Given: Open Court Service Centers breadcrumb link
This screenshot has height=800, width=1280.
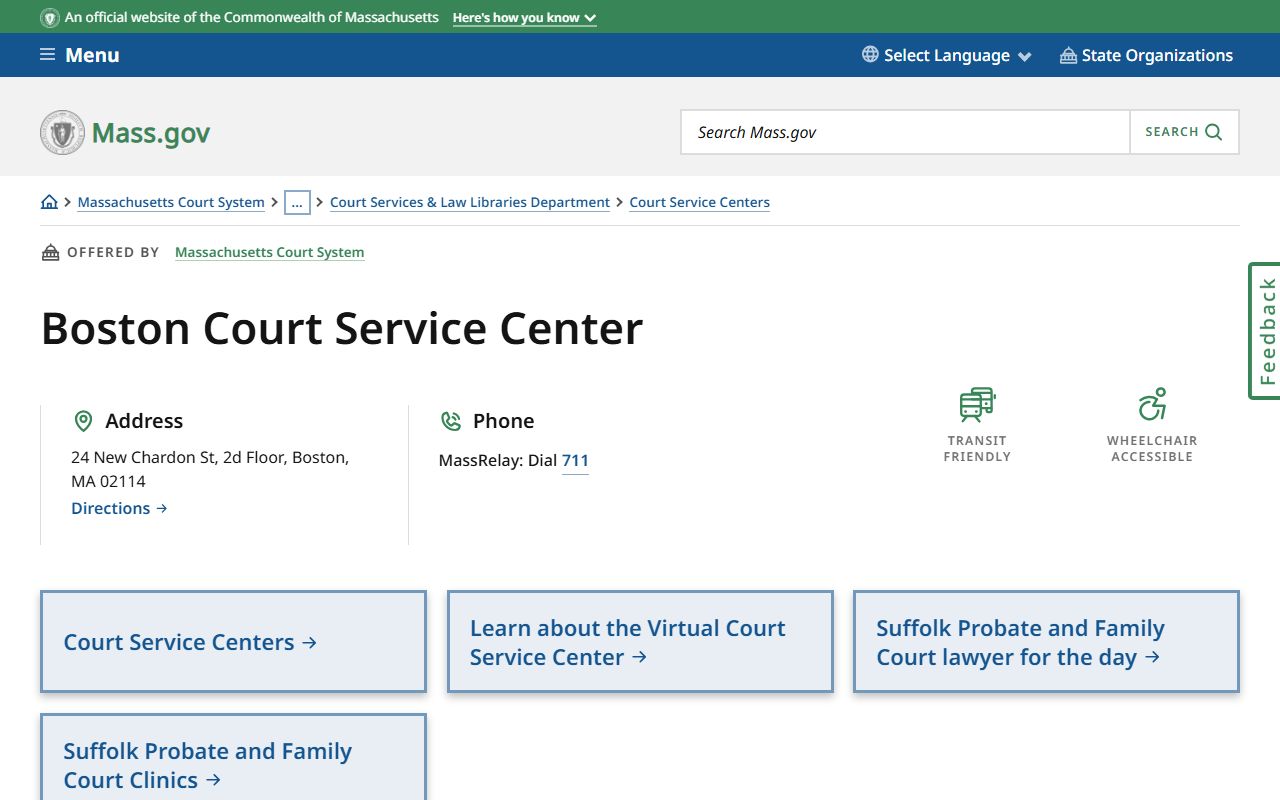Looking at the screenshot, I should click(x=700, y=202).
